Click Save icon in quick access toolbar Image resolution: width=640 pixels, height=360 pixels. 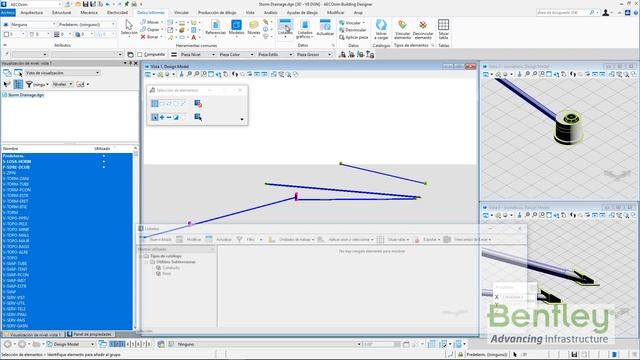click(x=85, y=4)
